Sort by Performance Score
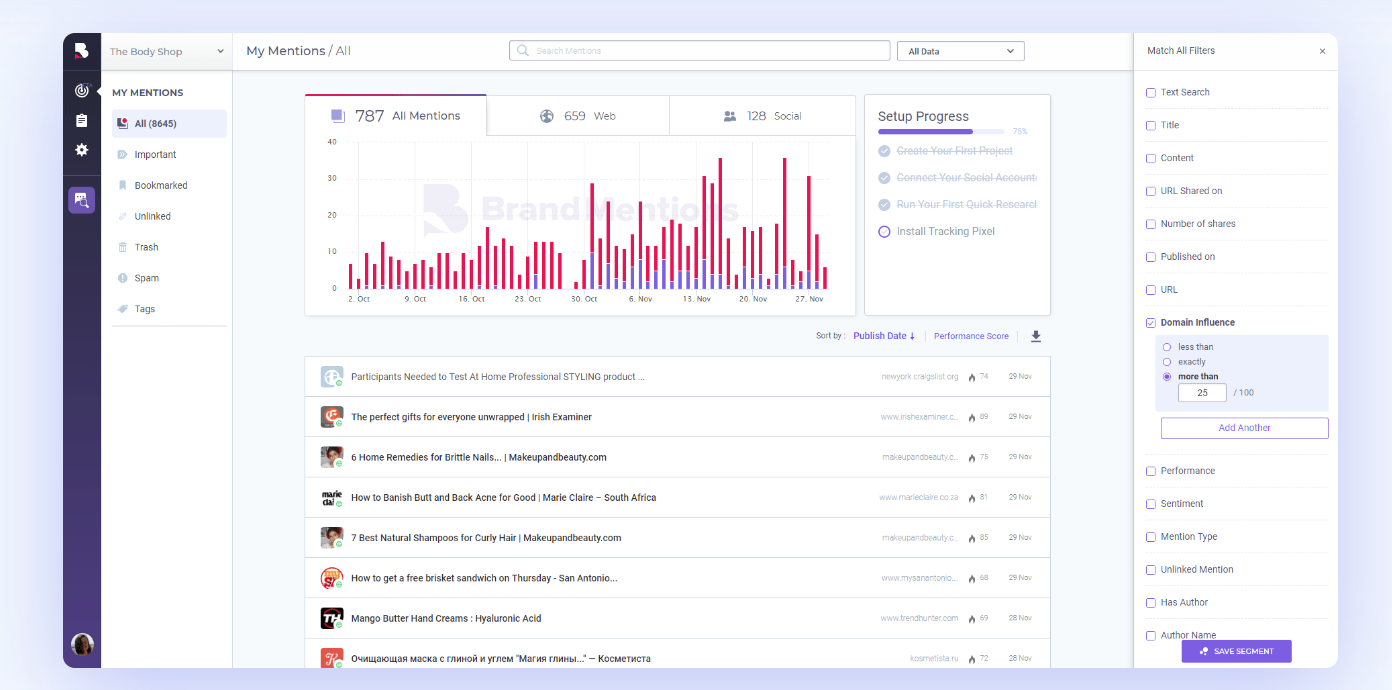The height and width of the screenshot is (690, 1392). [971, 336]
